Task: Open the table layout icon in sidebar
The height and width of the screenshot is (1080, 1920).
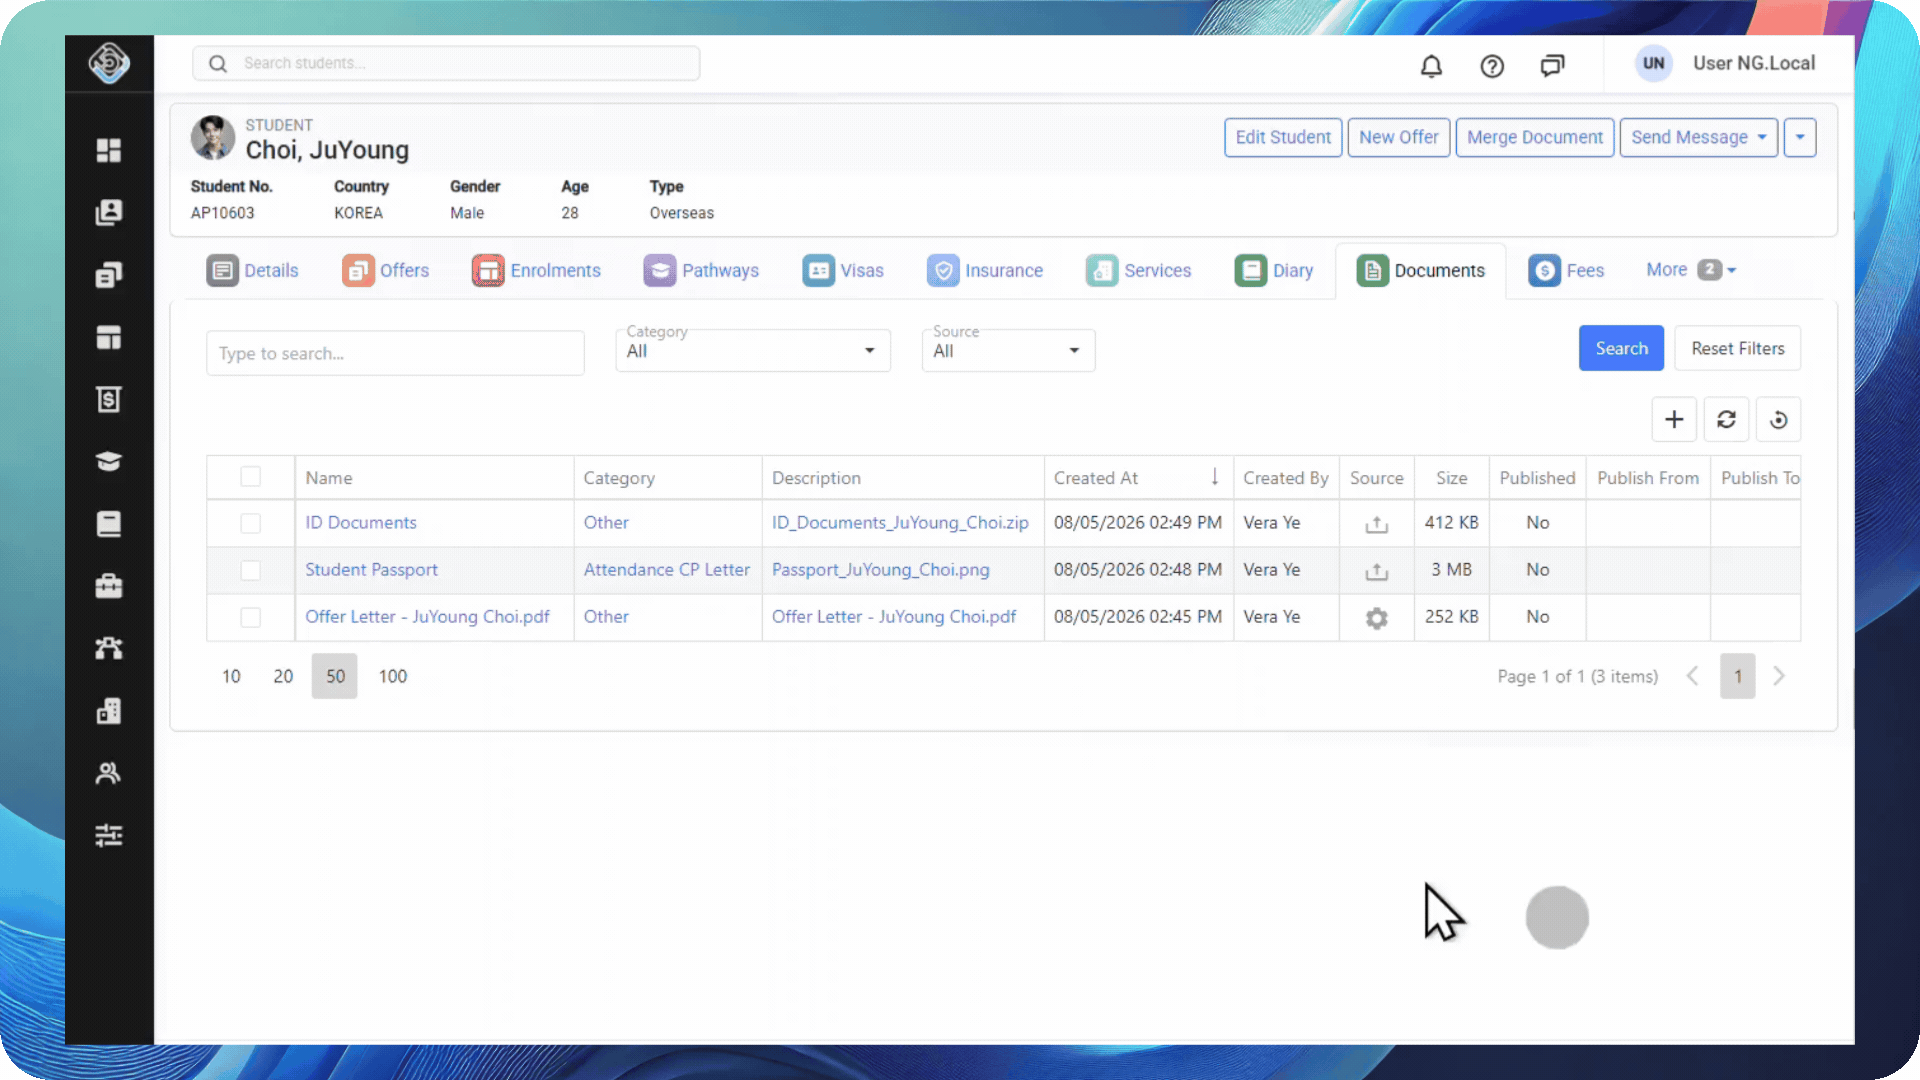Action: (x=109, y=337)
